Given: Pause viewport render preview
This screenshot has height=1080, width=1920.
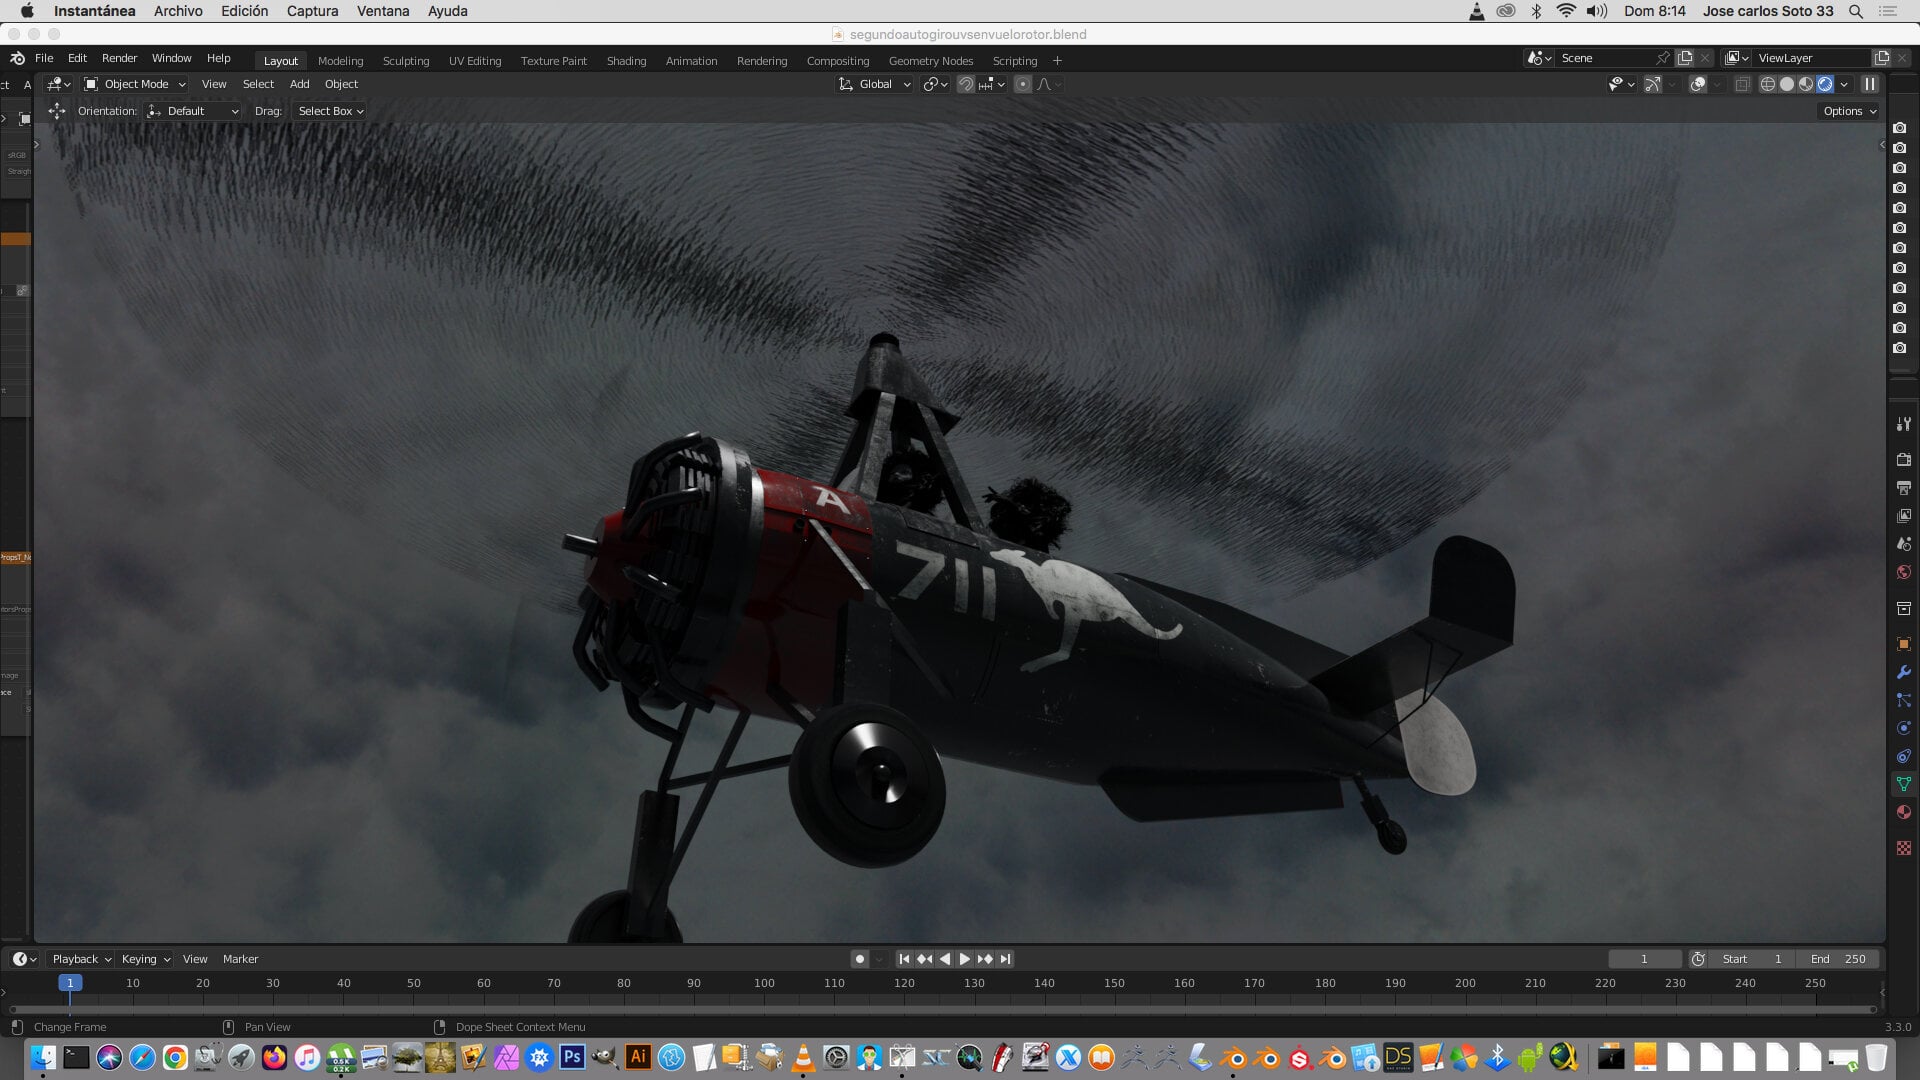Looking at the screenshot, I should 1869,84.
